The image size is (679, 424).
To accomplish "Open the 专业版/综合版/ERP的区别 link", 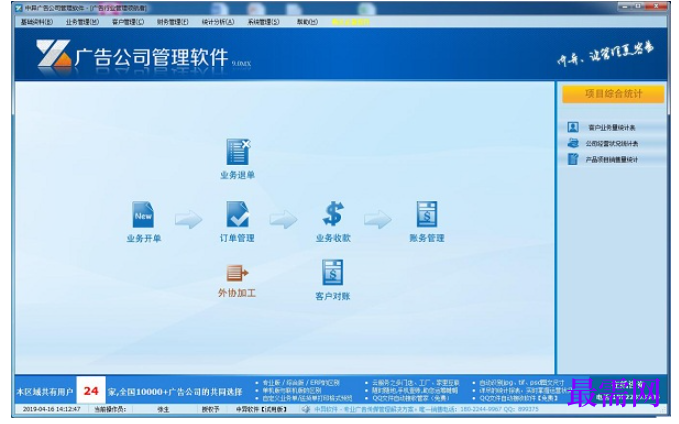I will click(x=301, y=383).
